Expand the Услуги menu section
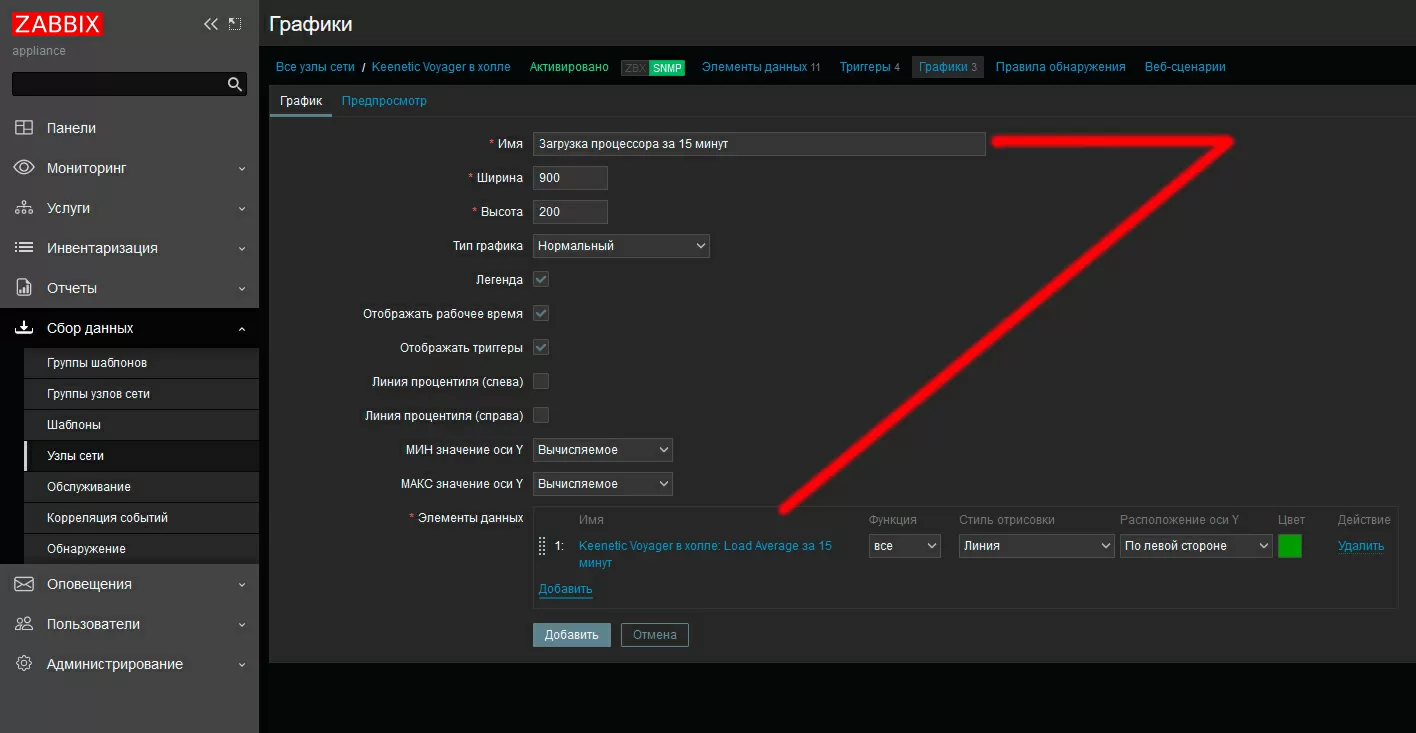The width and height of the screenshot is (1416, 733). point(242,208)
